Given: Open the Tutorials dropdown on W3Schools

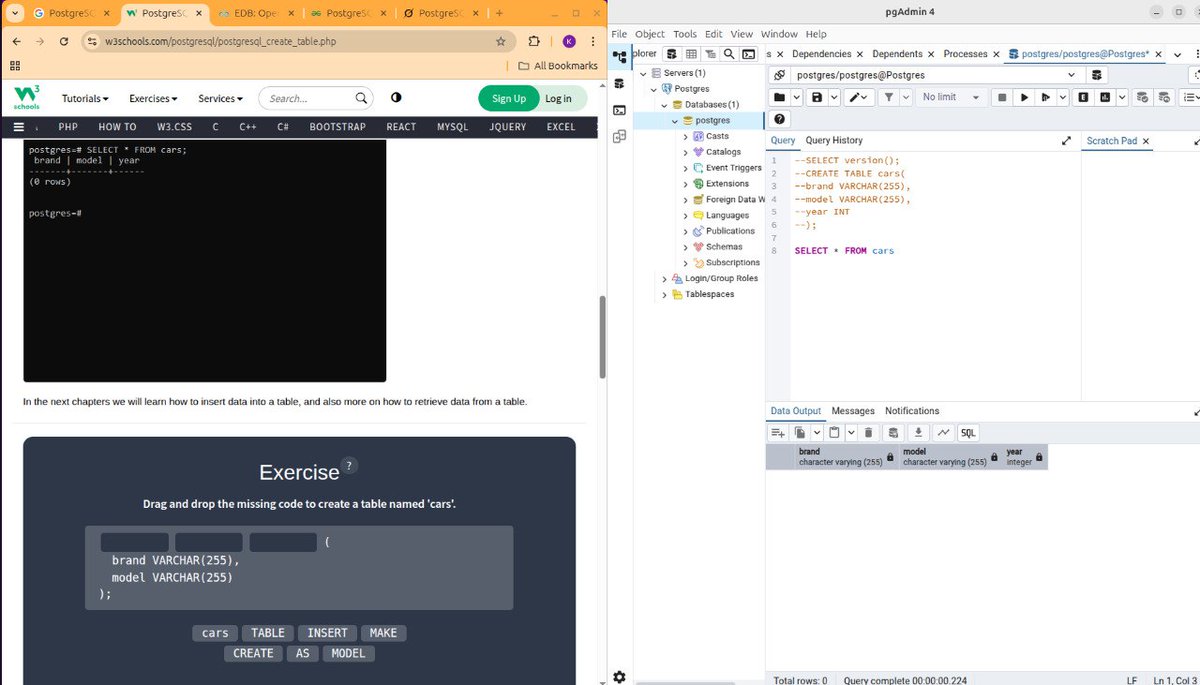Looking at the screenshot, I should [x=85, y=98].
